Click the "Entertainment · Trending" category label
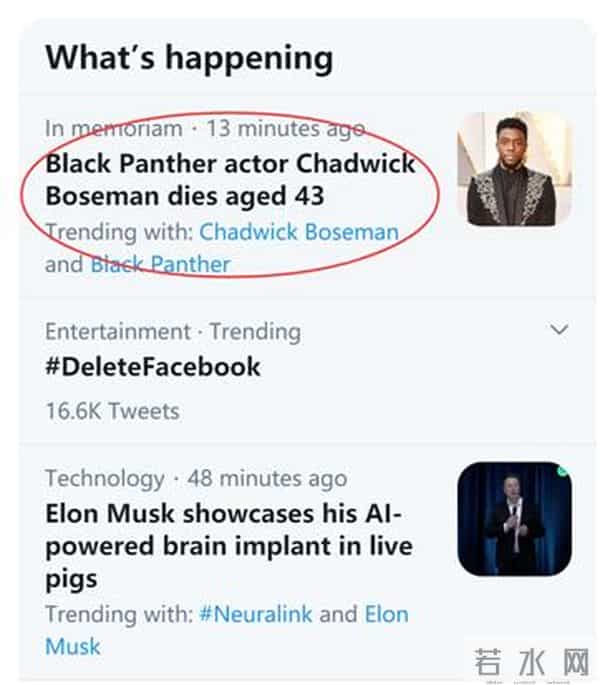This screenshot has width=600, height=685. [172, 331]
